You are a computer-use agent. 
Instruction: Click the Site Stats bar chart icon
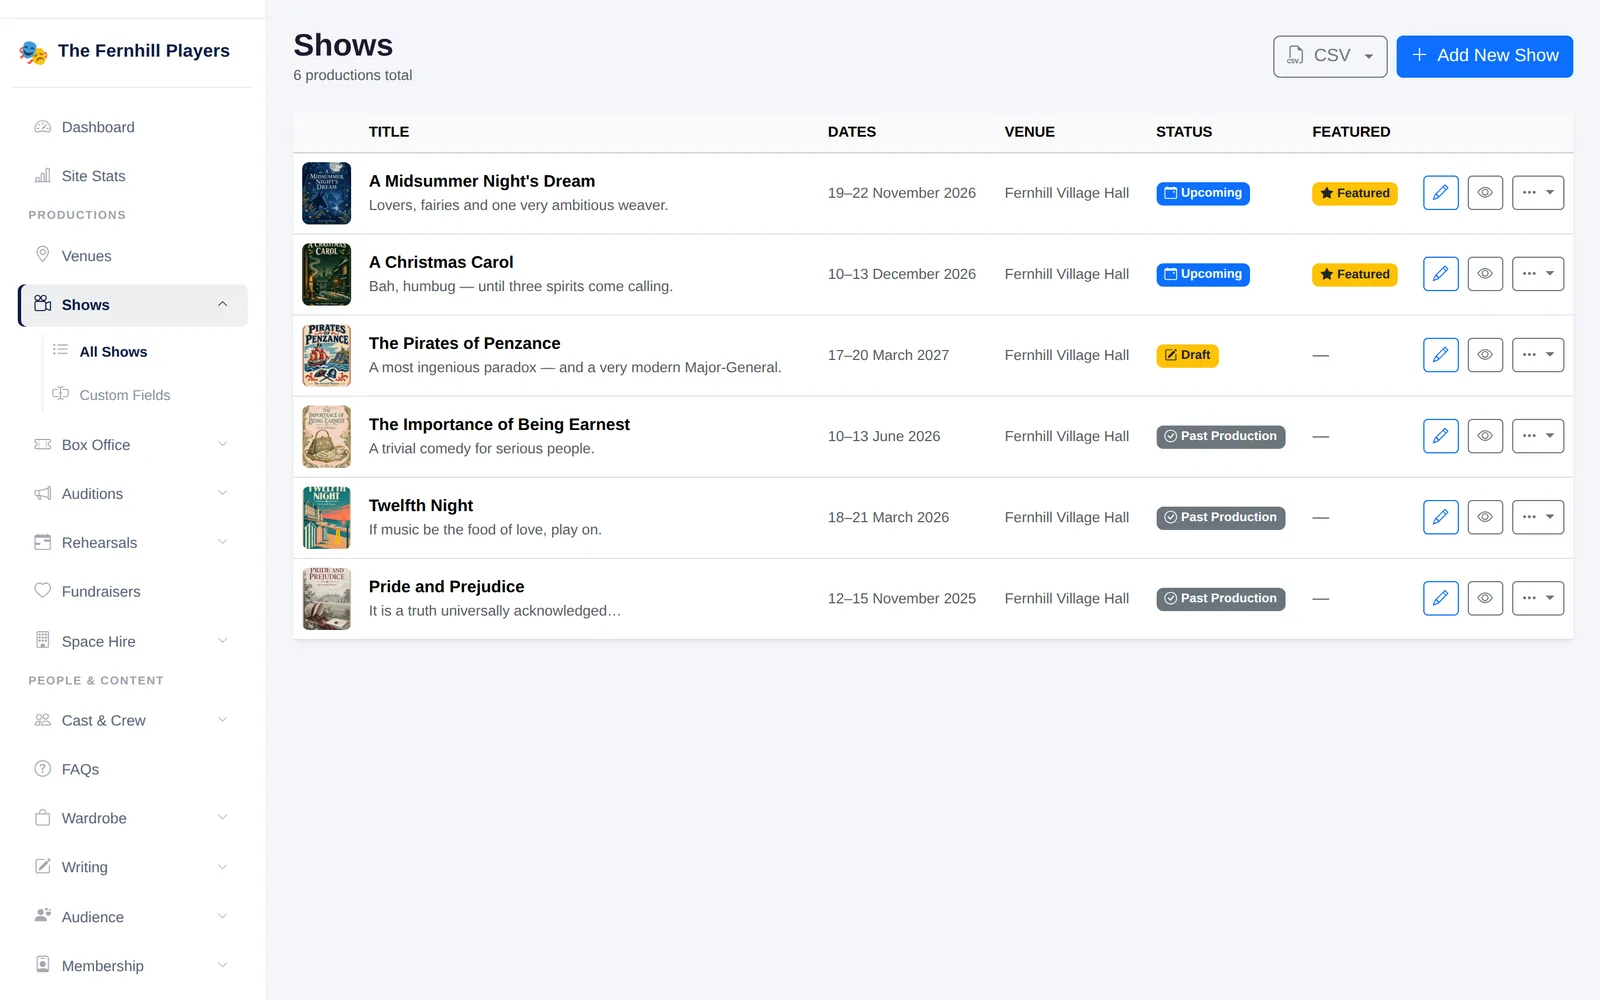coord(43,176)
